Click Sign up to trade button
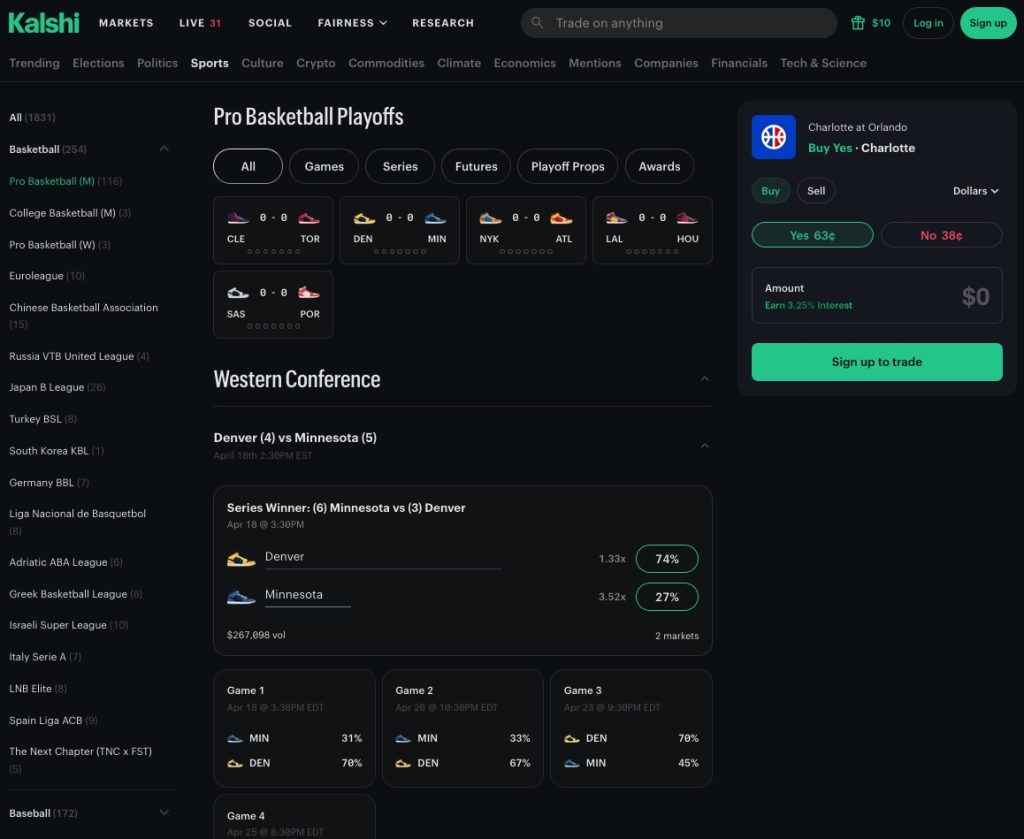Viewport: 1024px width, 839px height. click(876, 362)
